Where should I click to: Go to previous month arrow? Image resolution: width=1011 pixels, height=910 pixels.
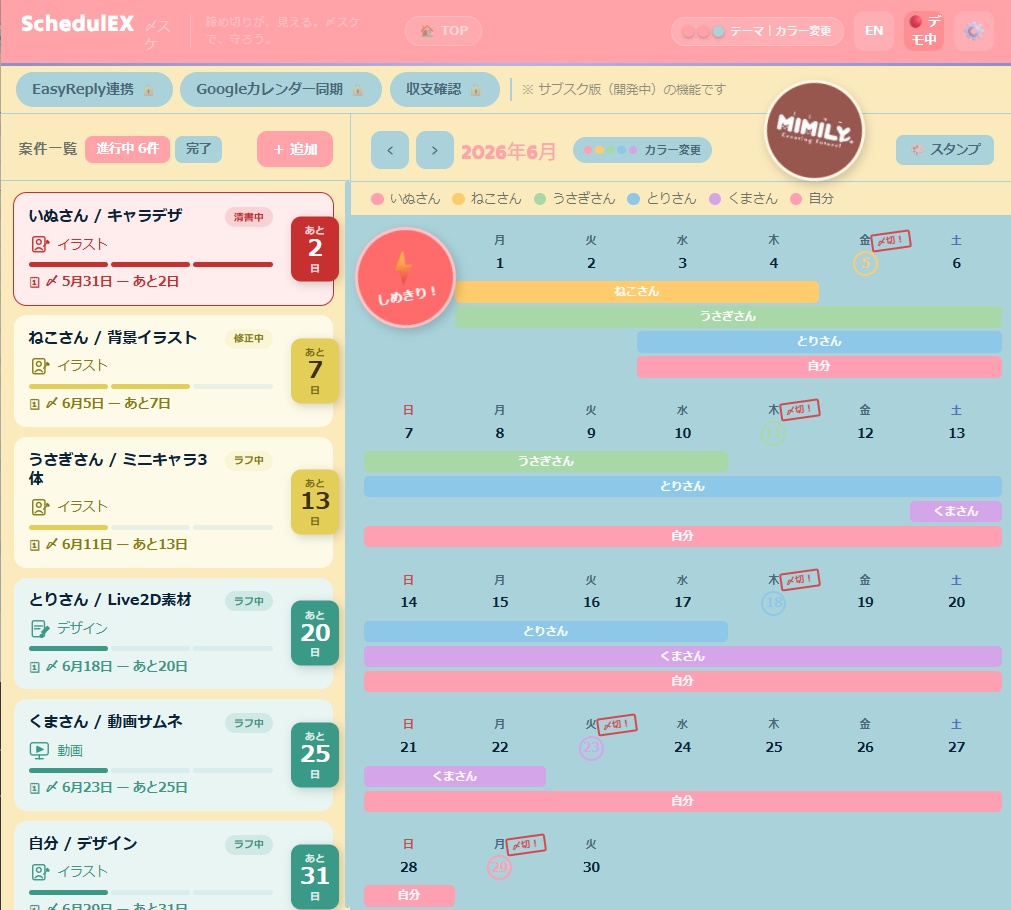389,150
